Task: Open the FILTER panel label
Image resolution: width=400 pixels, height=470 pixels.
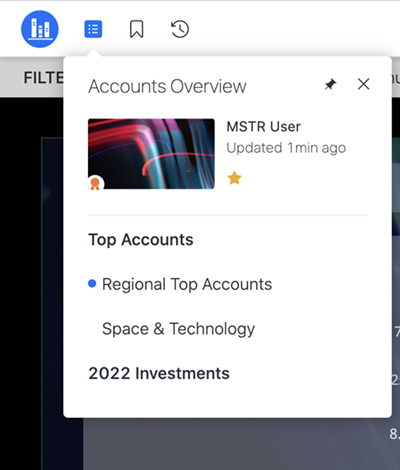Action: [x=43, y=78]
